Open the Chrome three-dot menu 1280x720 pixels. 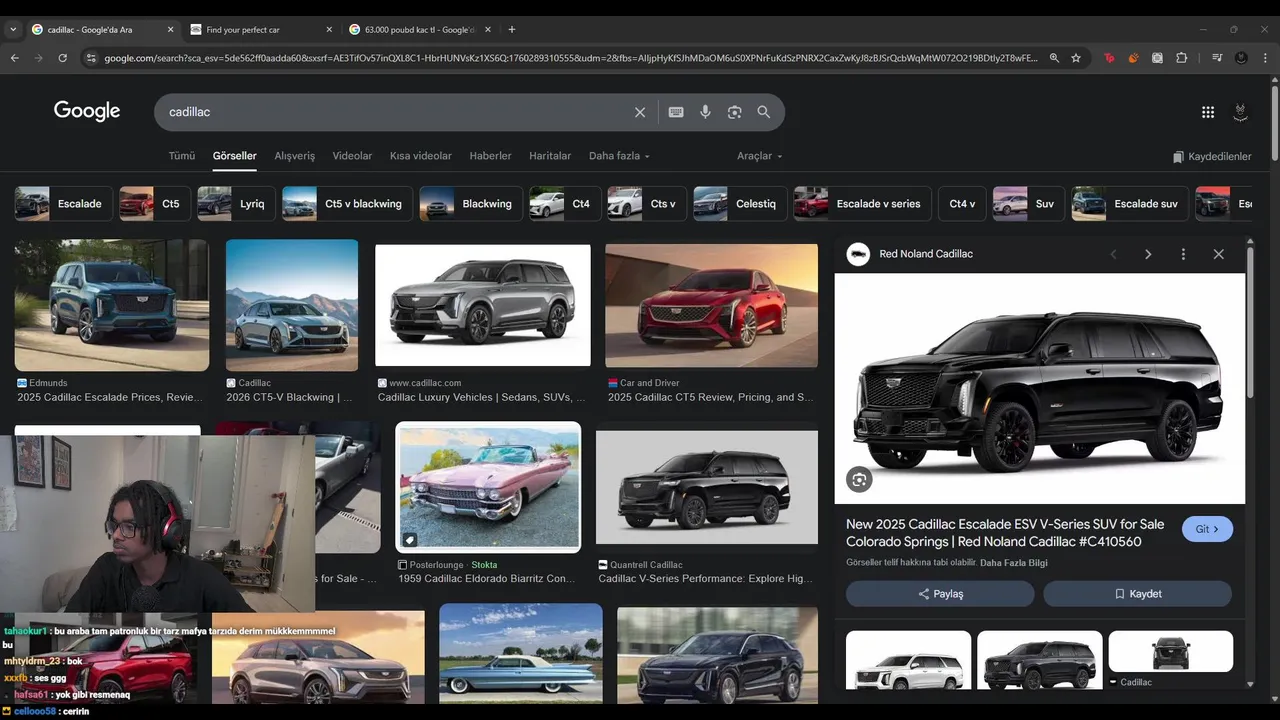point(1266,58)
